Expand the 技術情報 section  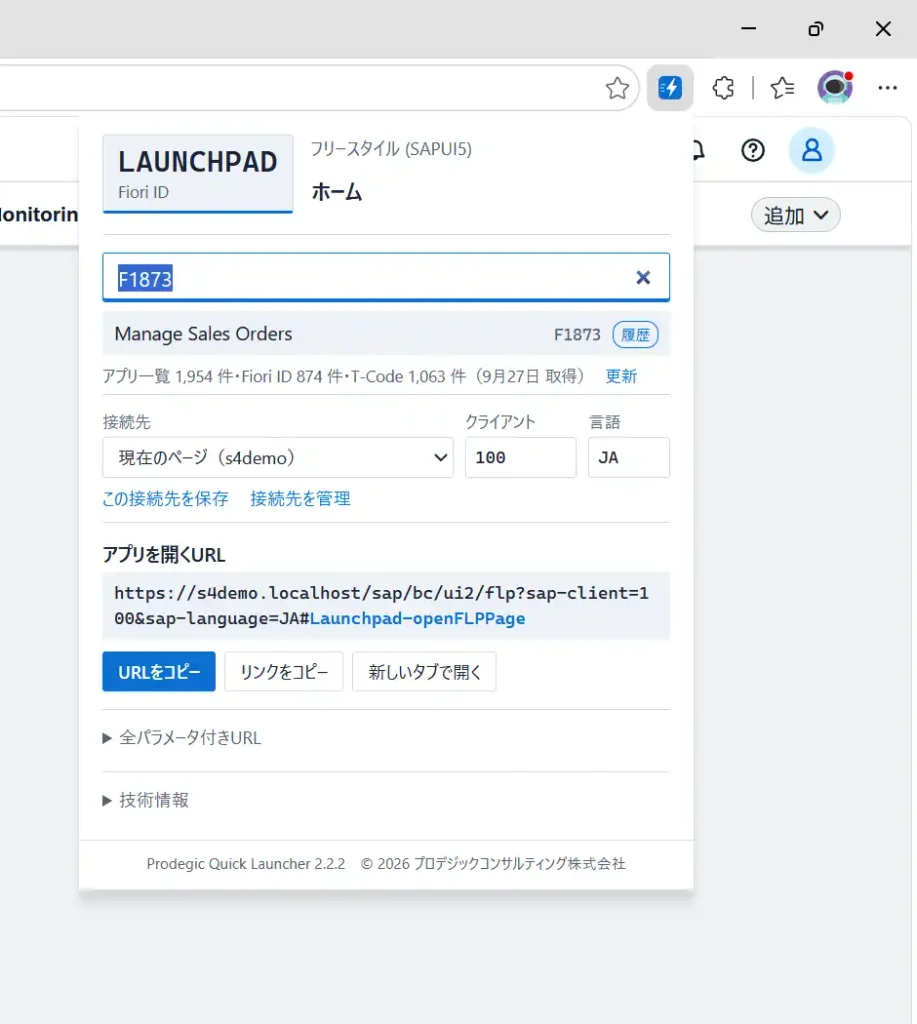coord(146,800)
